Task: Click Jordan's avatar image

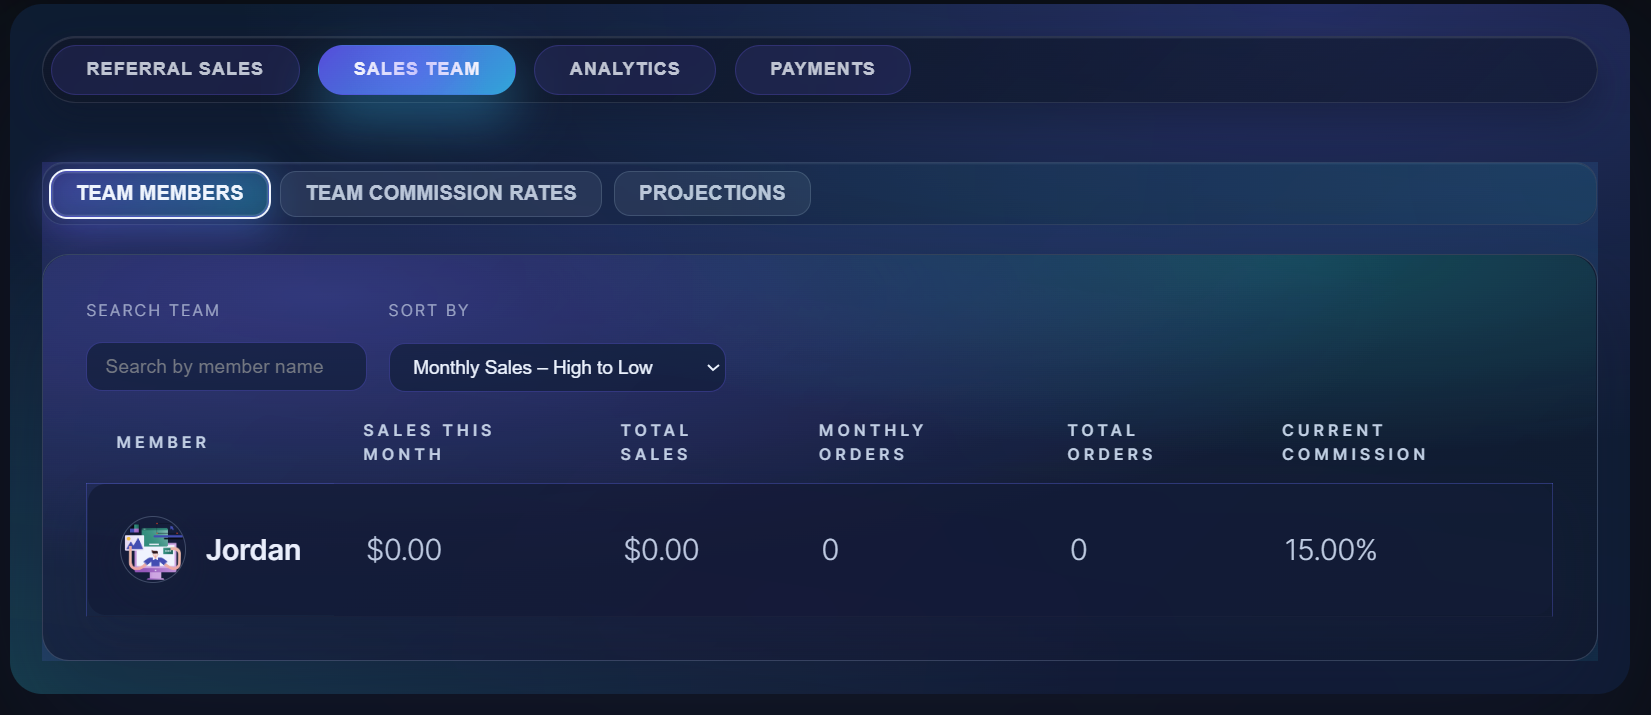Action: (x=152, y=549)
